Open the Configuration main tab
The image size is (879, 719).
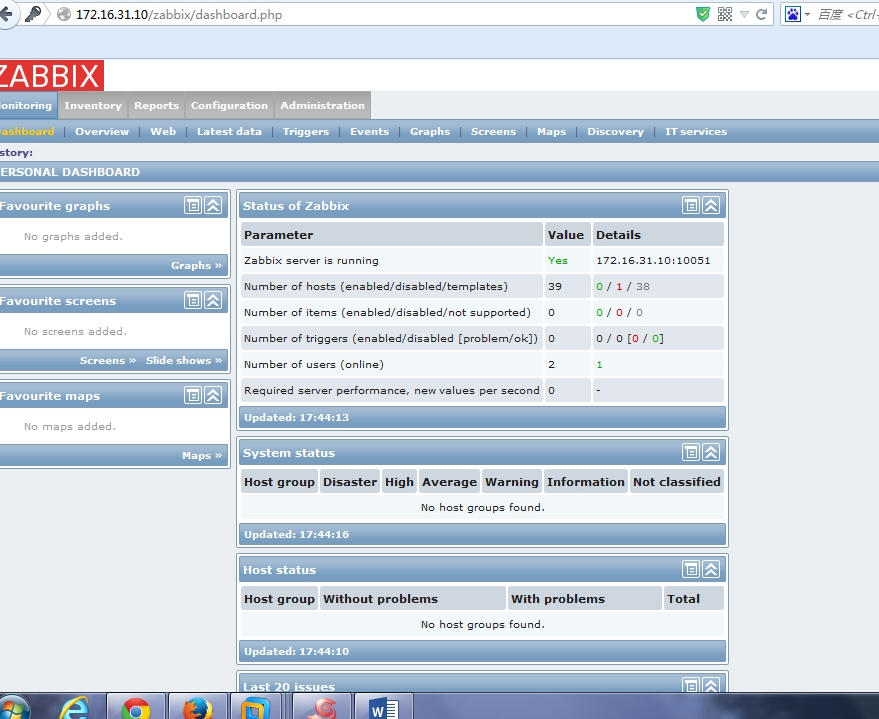(x=229, y=105)
